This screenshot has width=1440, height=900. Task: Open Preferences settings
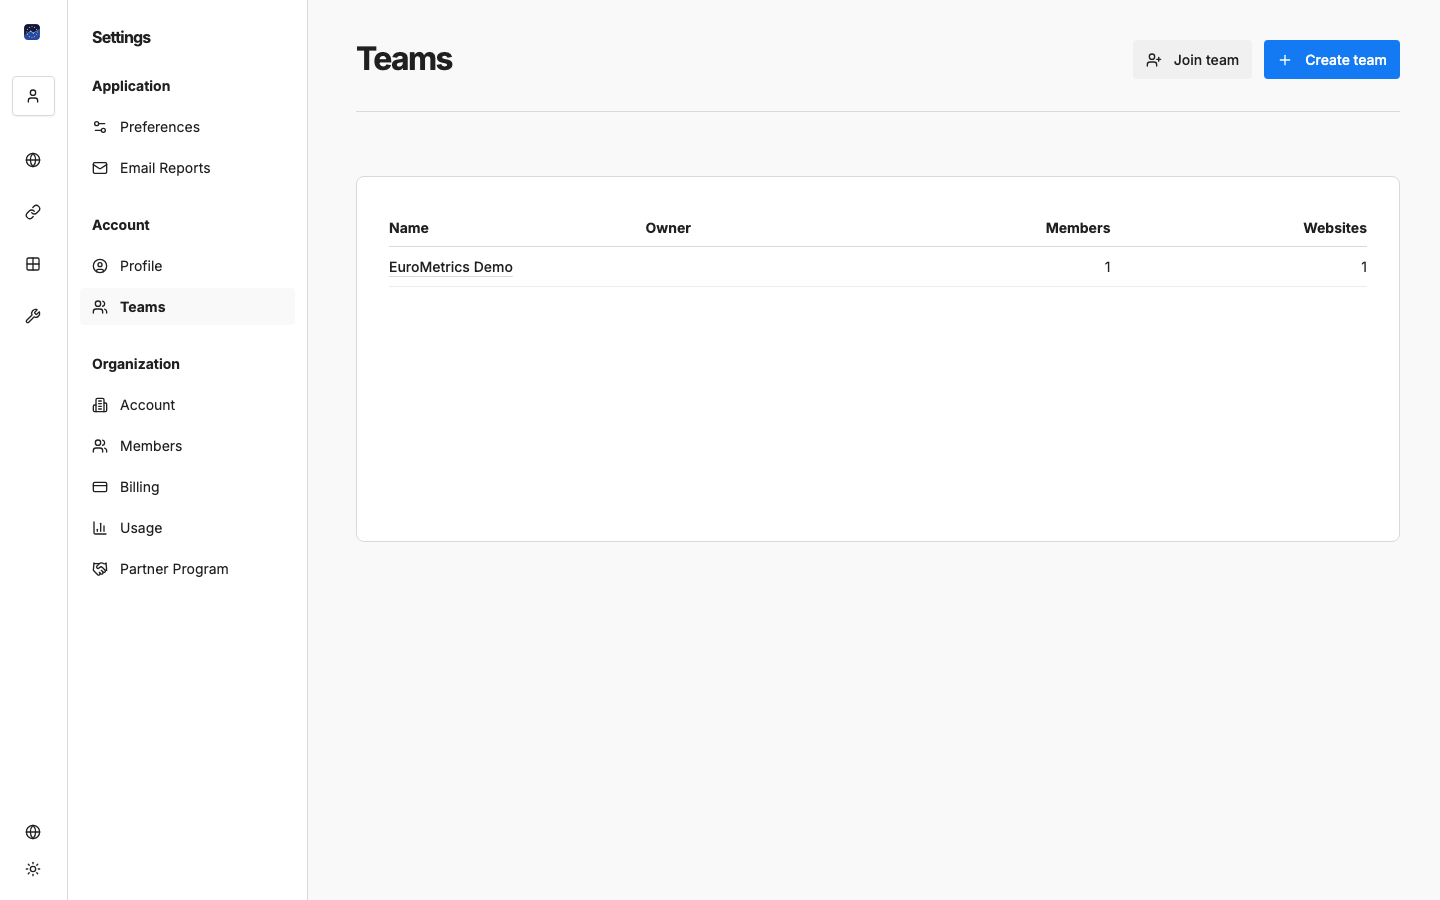187,127
